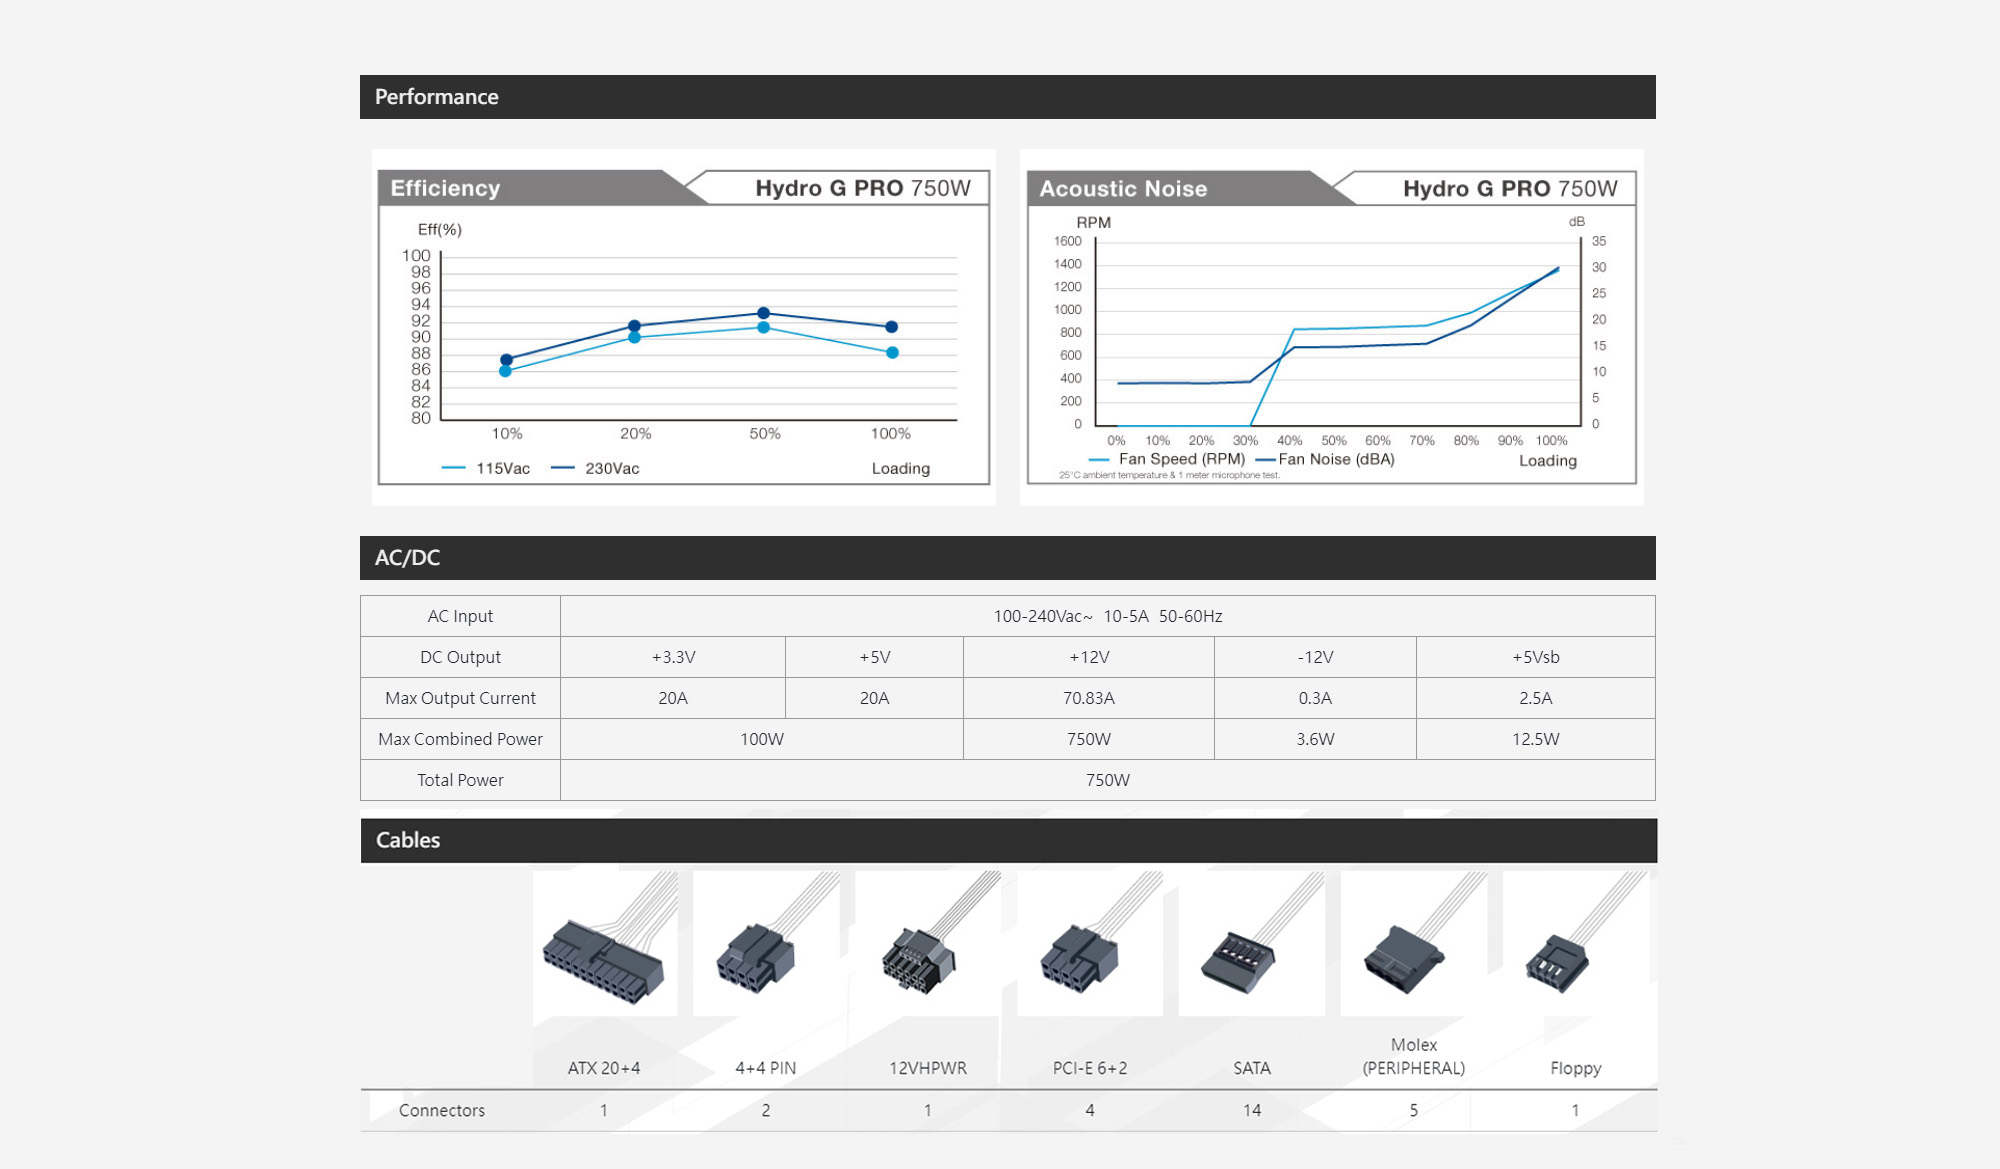Click the ATX 20+4 connector image
Screen dimensions: 2000x1169
(x=605, y=944)
